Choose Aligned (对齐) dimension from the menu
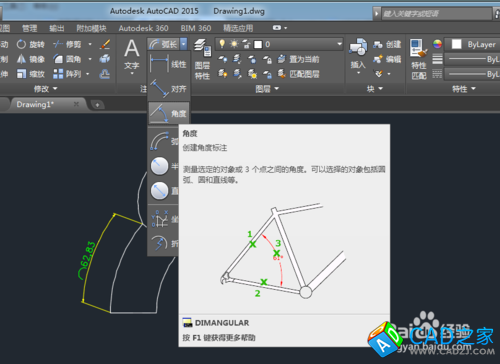 [169, 88]
